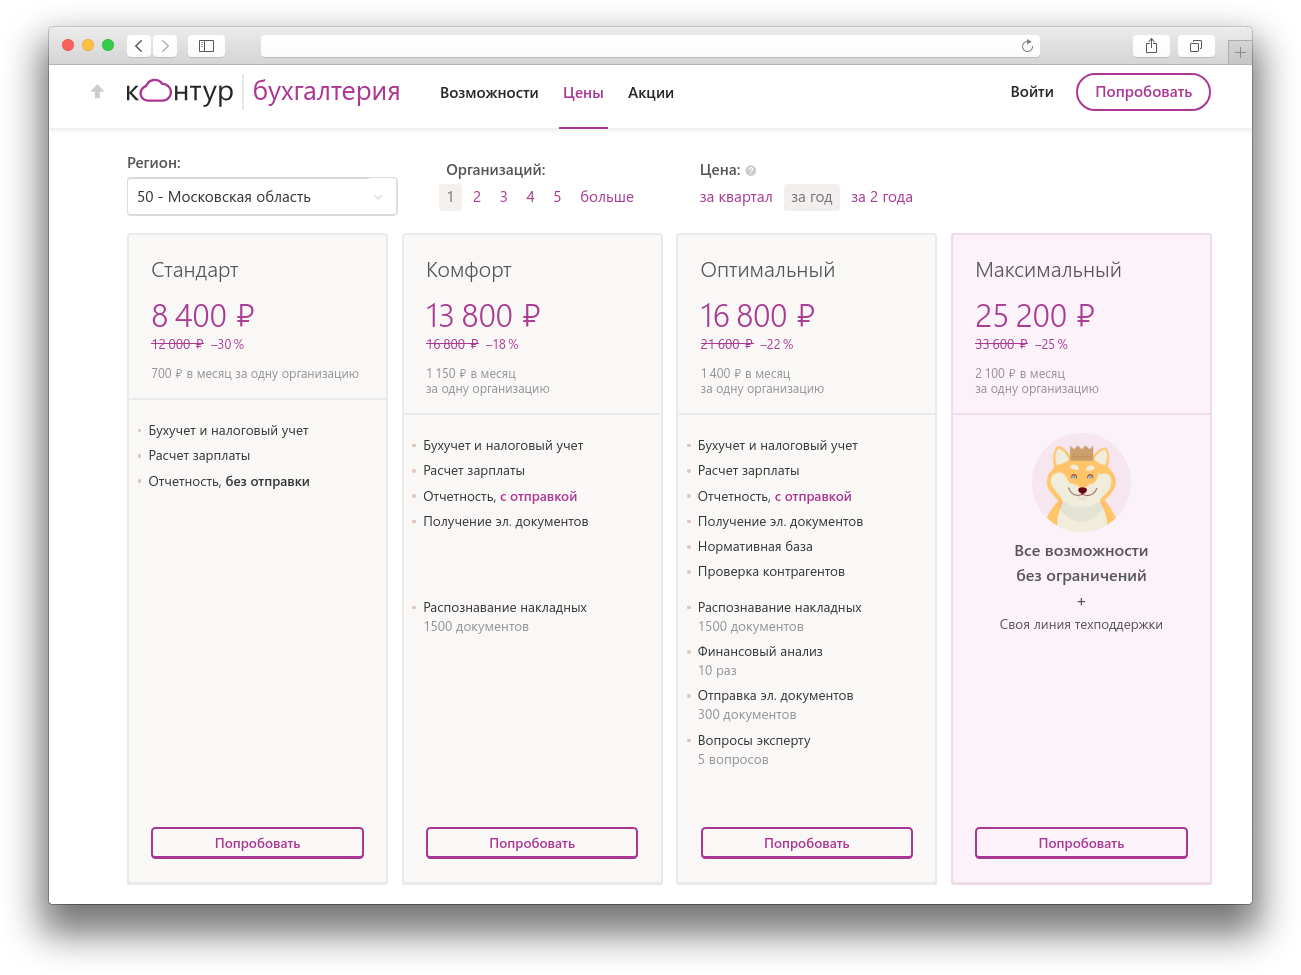This screenshot has width=1301, height=975.
Task: Click the Safari back arrow
Action: 139,46
